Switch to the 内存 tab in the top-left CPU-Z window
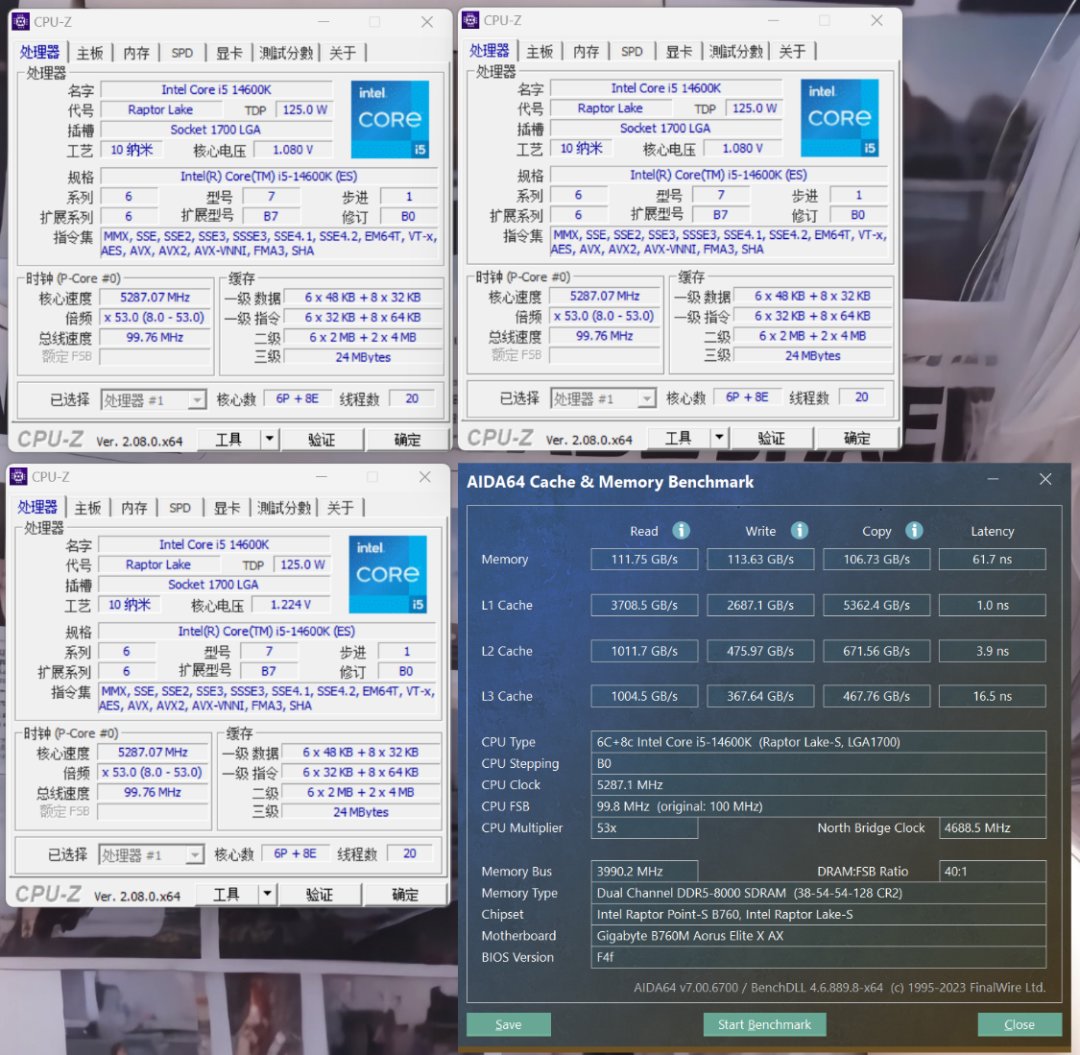 point(136,53)
